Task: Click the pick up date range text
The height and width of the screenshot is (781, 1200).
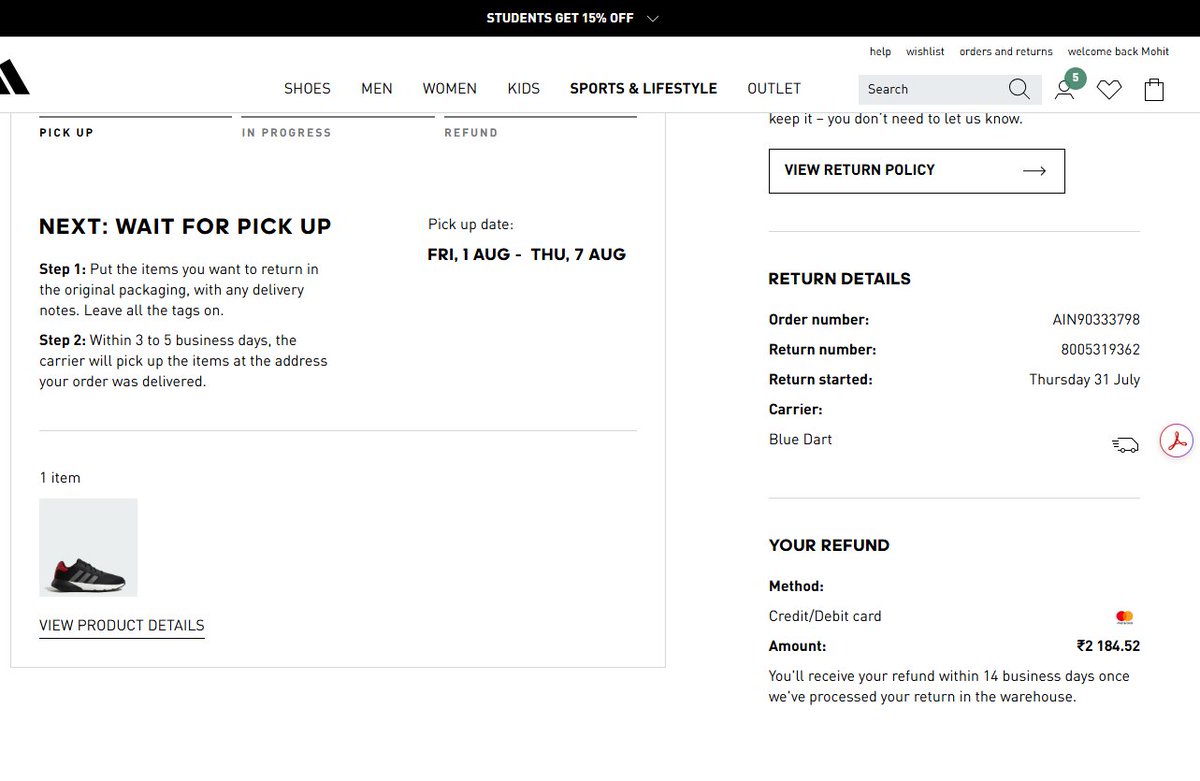Action: click(x=526, y=254)
